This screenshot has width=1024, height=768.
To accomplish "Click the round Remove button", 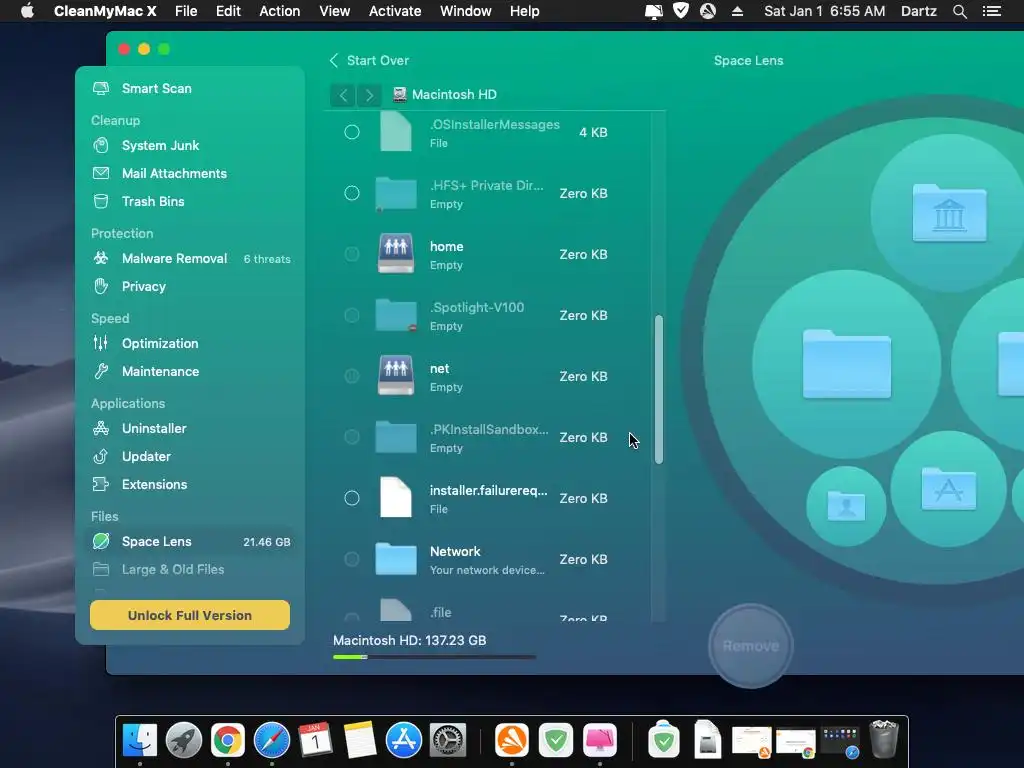I will click(x=751, y=645).
